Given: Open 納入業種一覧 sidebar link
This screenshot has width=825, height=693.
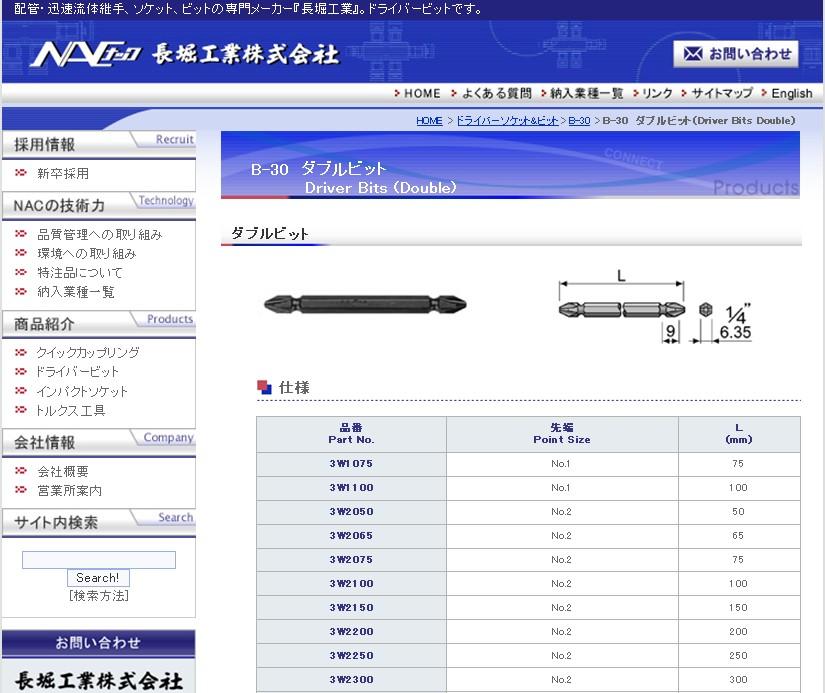Looking at the screenshot, I should click(75, 292).
